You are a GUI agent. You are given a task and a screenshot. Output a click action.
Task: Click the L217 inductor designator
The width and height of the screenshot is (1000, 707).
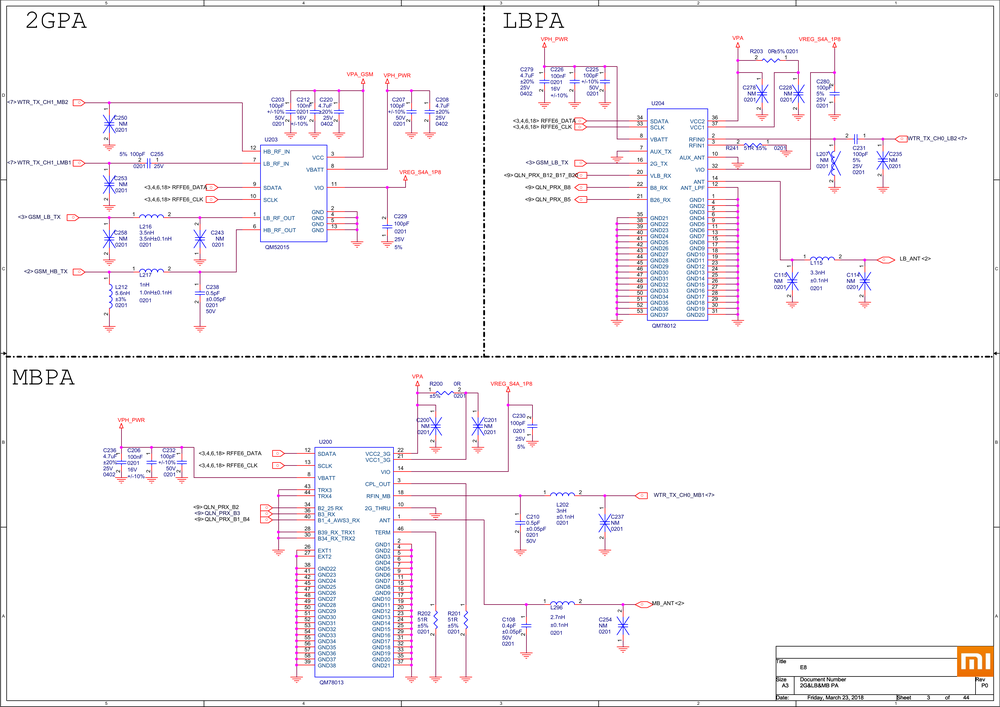pyautogui.click(x=145, y=275)
